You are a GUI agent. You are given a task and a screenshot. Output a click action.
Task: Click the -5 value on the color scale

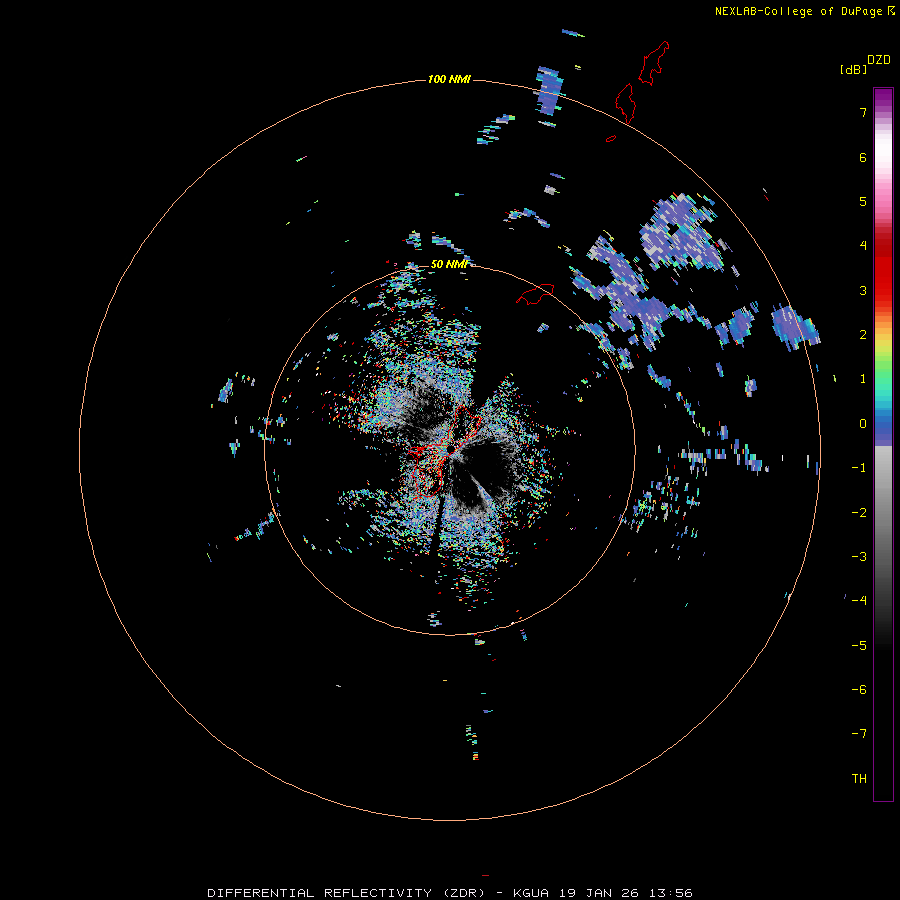tap(859, 646)
